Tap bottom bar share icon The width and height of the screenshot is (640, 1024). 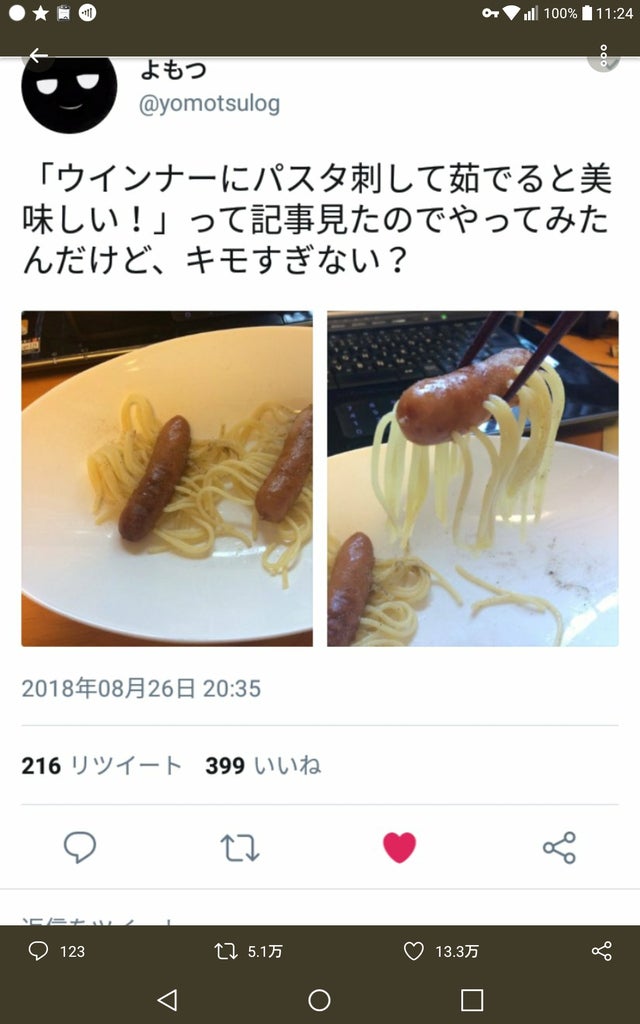click(601, 951)
